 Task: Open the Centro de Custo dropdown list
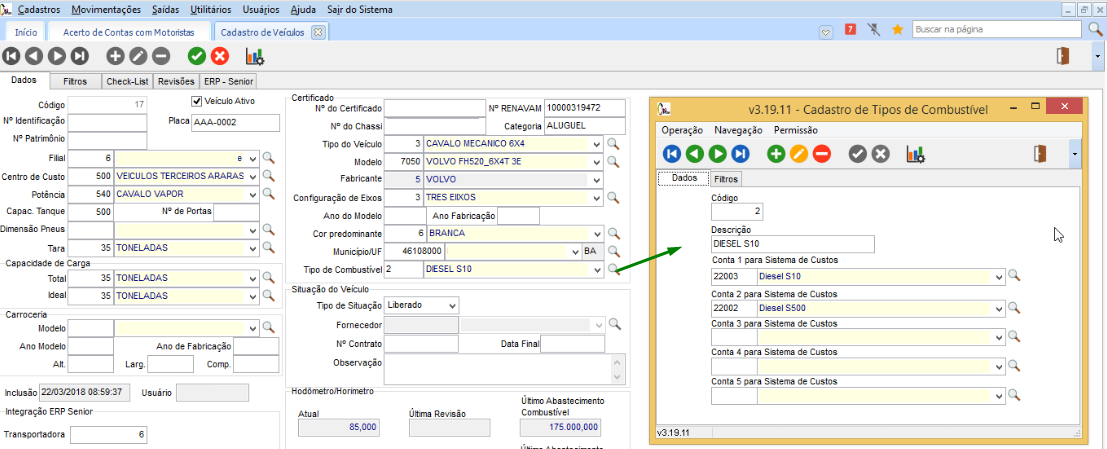click(x=252, y=176)
